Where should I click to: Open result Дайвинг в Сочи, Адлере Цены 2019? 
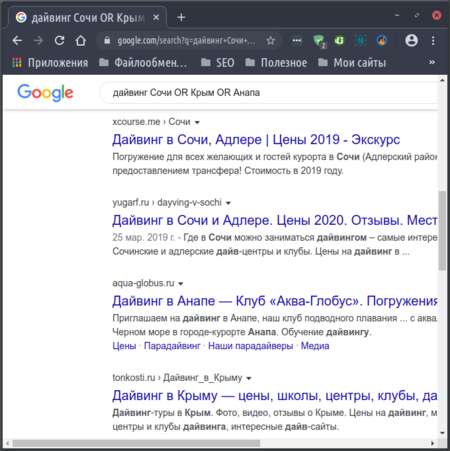pyautogui.click(x=256, y=140)
